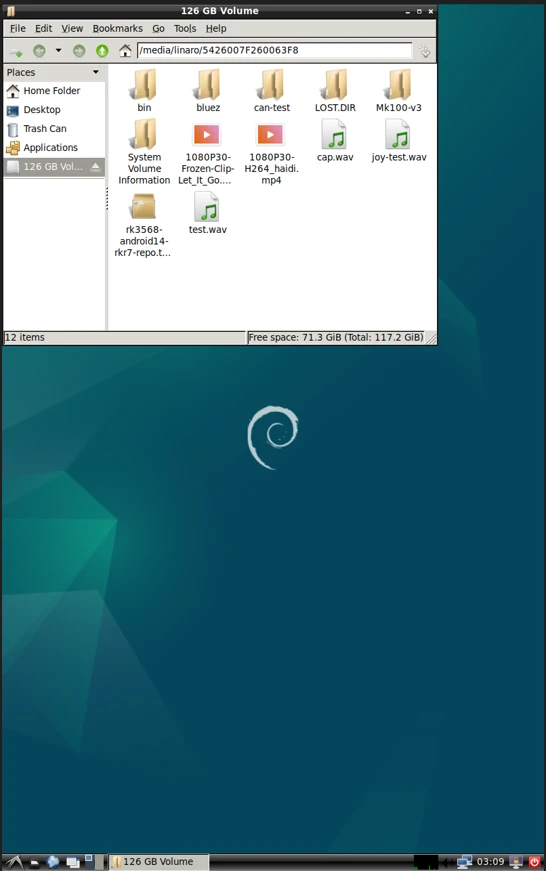Select the can-test folder

coord(272,91)
